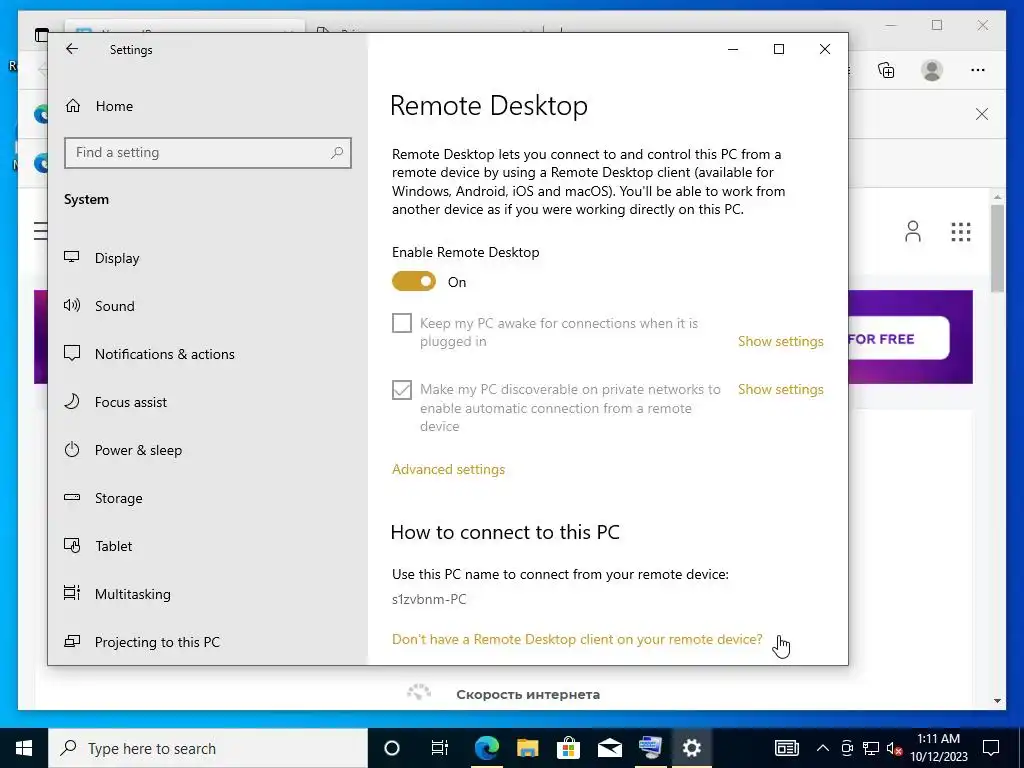Click the Скорость интернета heading on webpage
Viewport: 1024px width, 768px height.
[528, 694]
